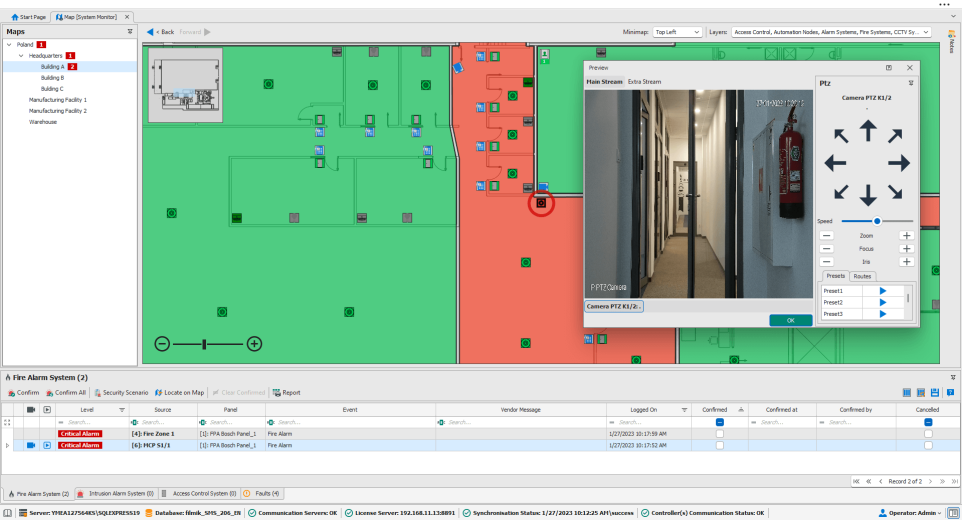This screenshot has width=962, height=520.
Task: Tick Cancelled checkbox for Fire Zone 1
Action: coord(928,434)
